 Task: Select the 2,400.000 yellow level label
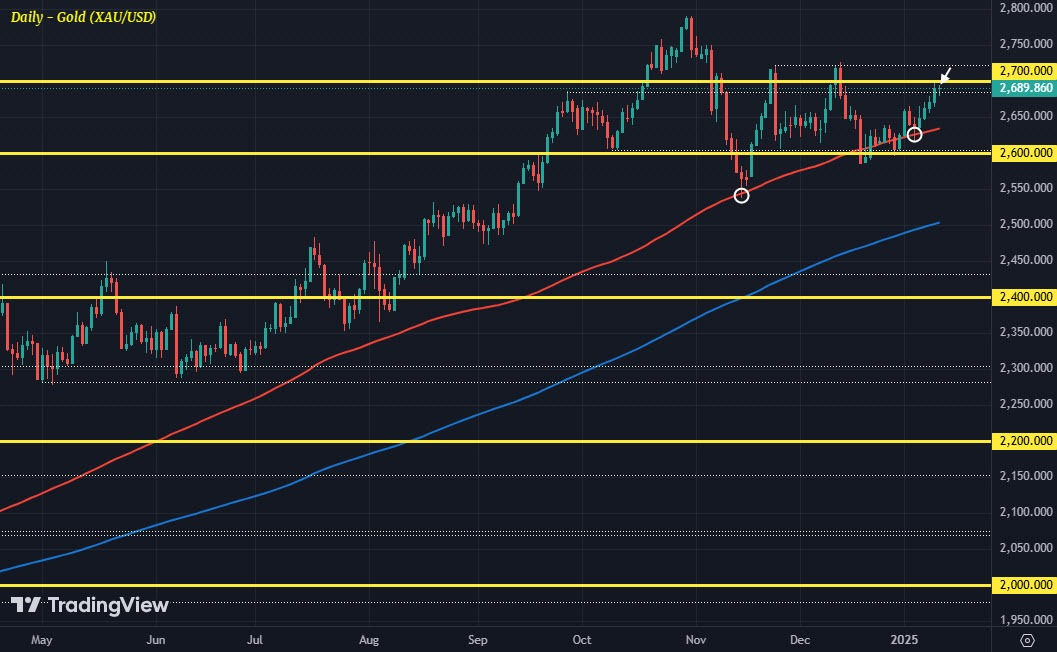click(x=1024, y=297)
